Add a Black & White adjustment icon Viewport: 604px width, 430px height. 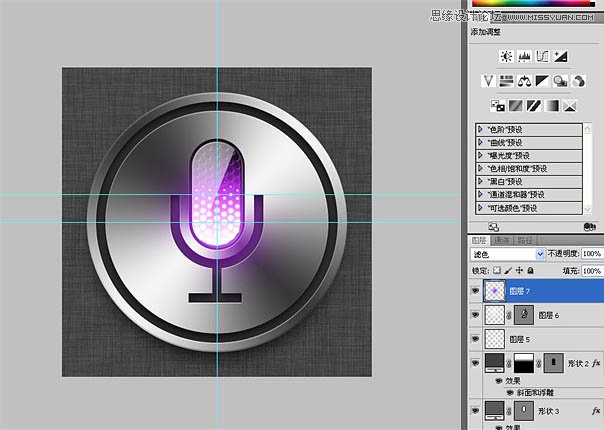coord(542,81)
